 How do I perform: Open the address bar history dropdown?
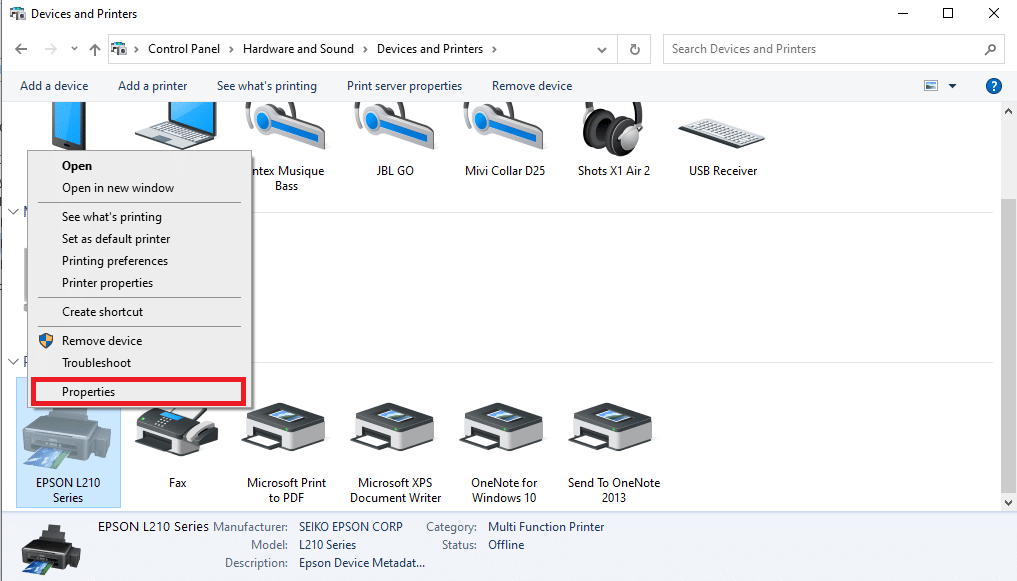(602, 49)
